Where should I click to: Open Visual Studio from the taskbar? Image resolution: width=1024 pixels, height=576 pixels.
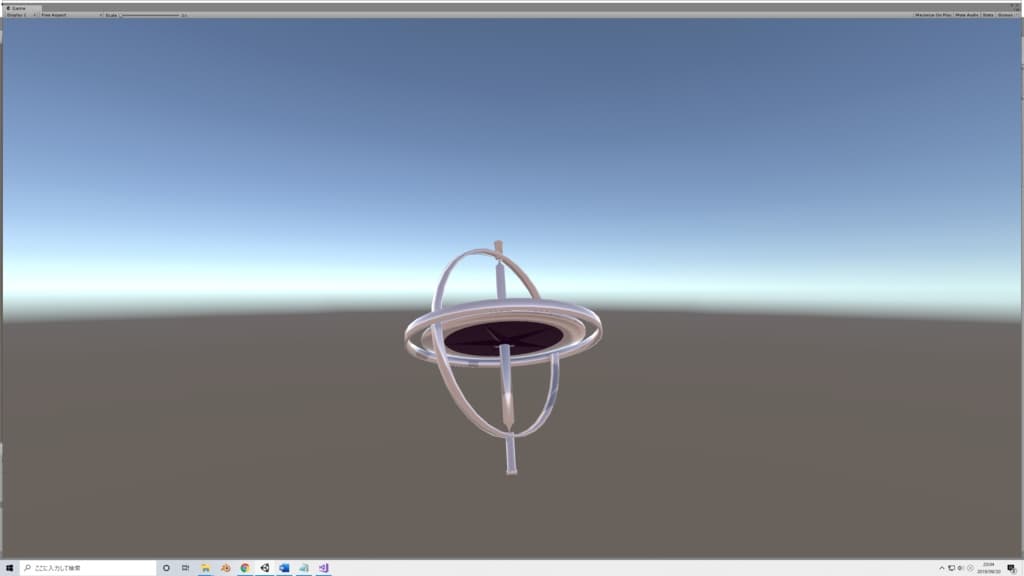323,568
